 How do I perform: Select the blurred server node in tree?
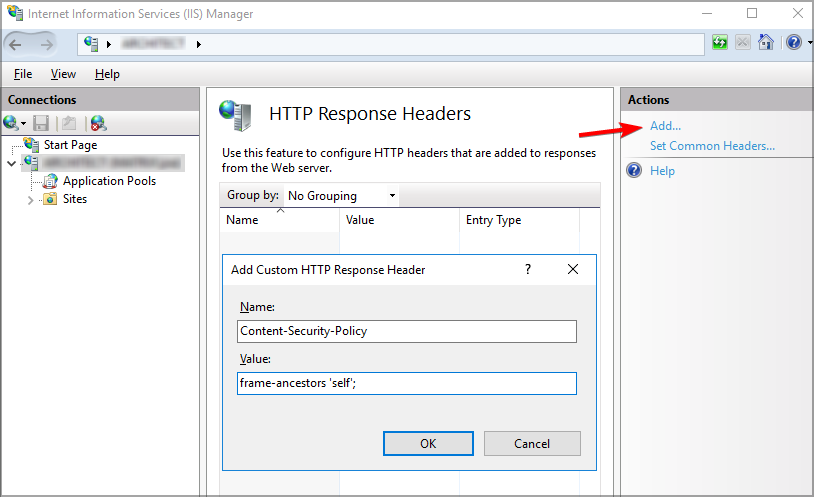coord(113,163)
